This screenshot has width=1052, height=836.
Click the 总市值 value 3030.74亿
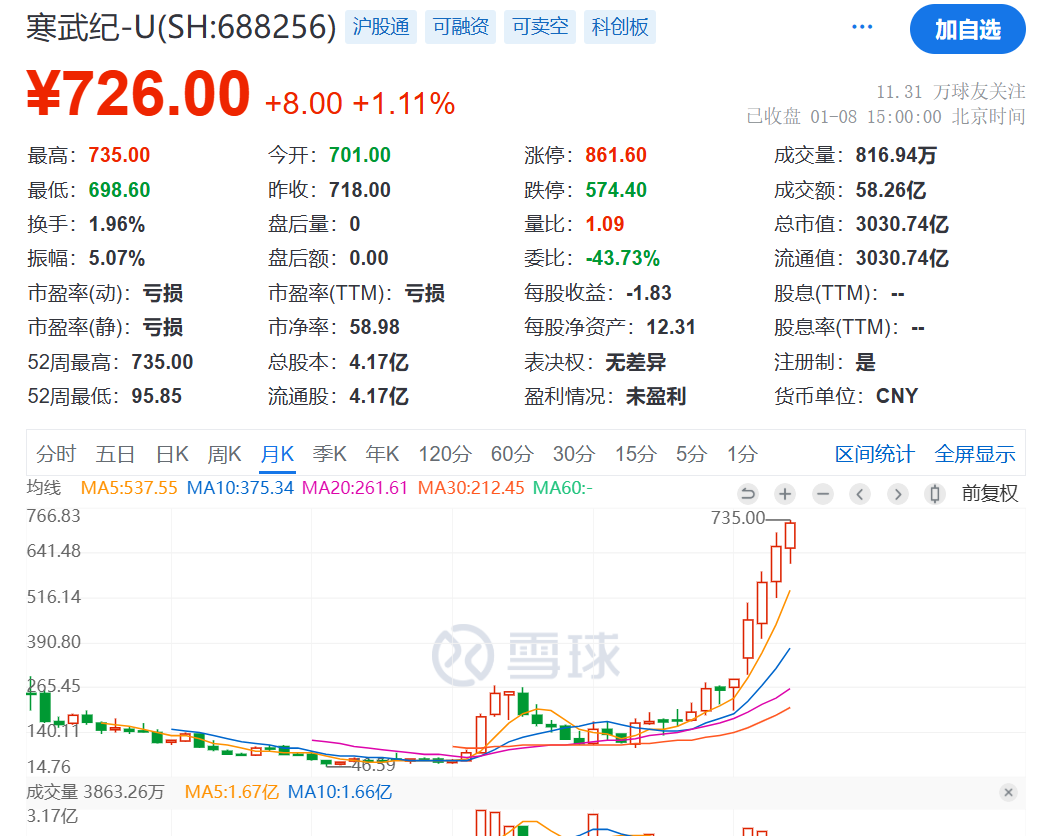[902, 224]
